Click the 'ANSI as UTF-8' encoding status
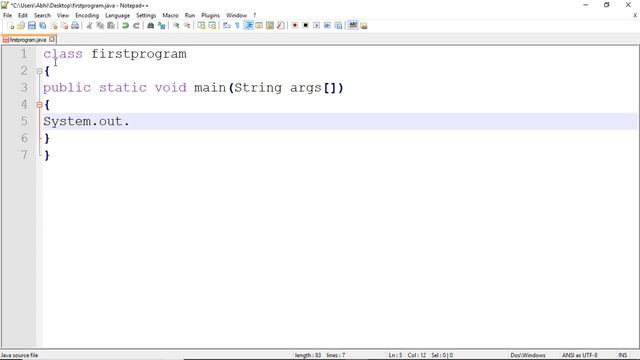Image resolution: width=640 pixels, height=360 pixels. click(580, 356)
